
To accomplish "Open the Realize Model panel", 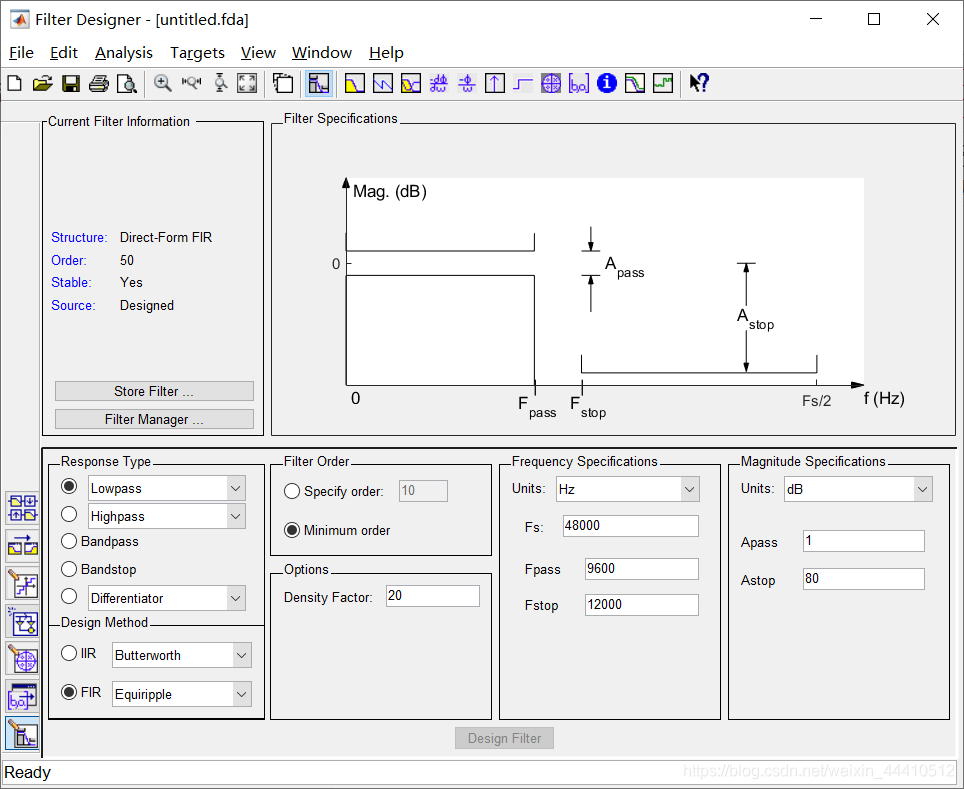I will [22, 621].
